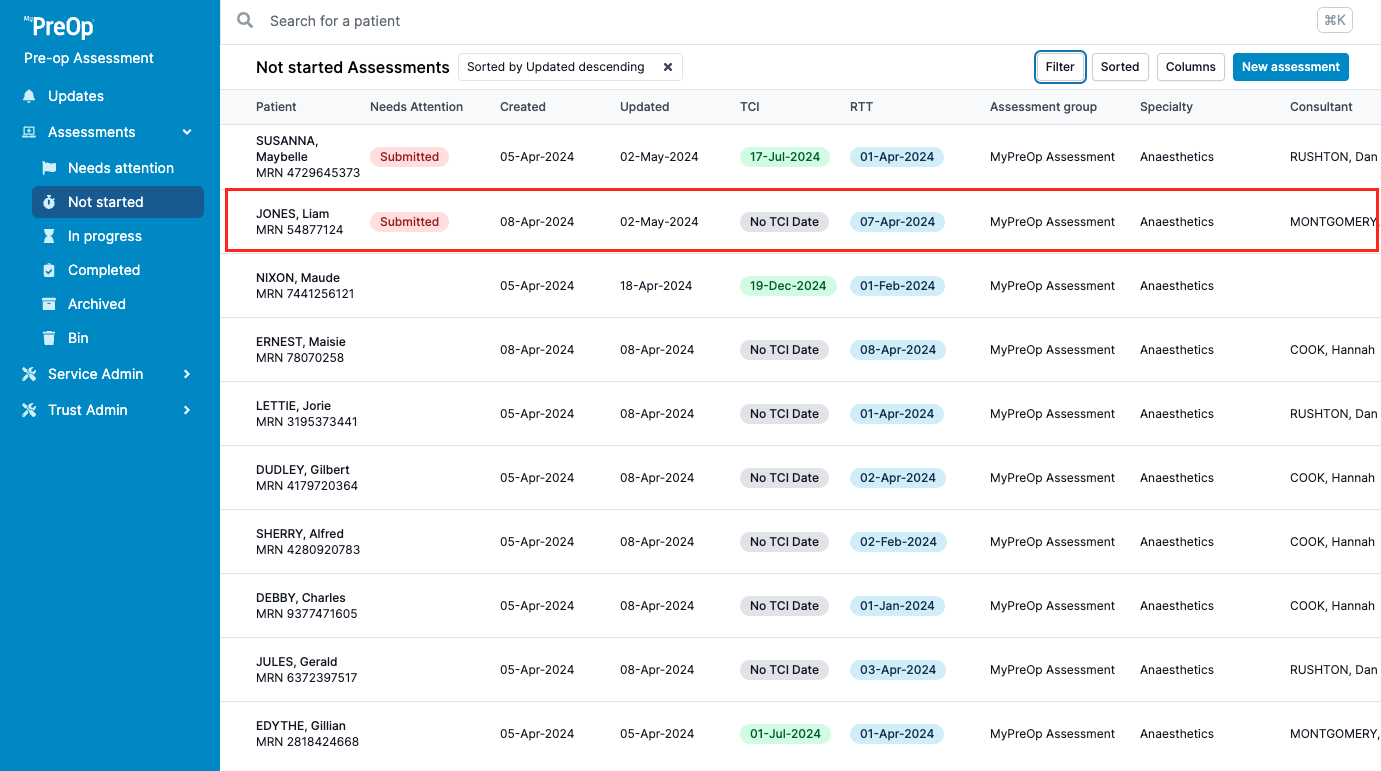1381x771 pixels.
Task: Click the Consultant column header
Action: [1321, 107]
